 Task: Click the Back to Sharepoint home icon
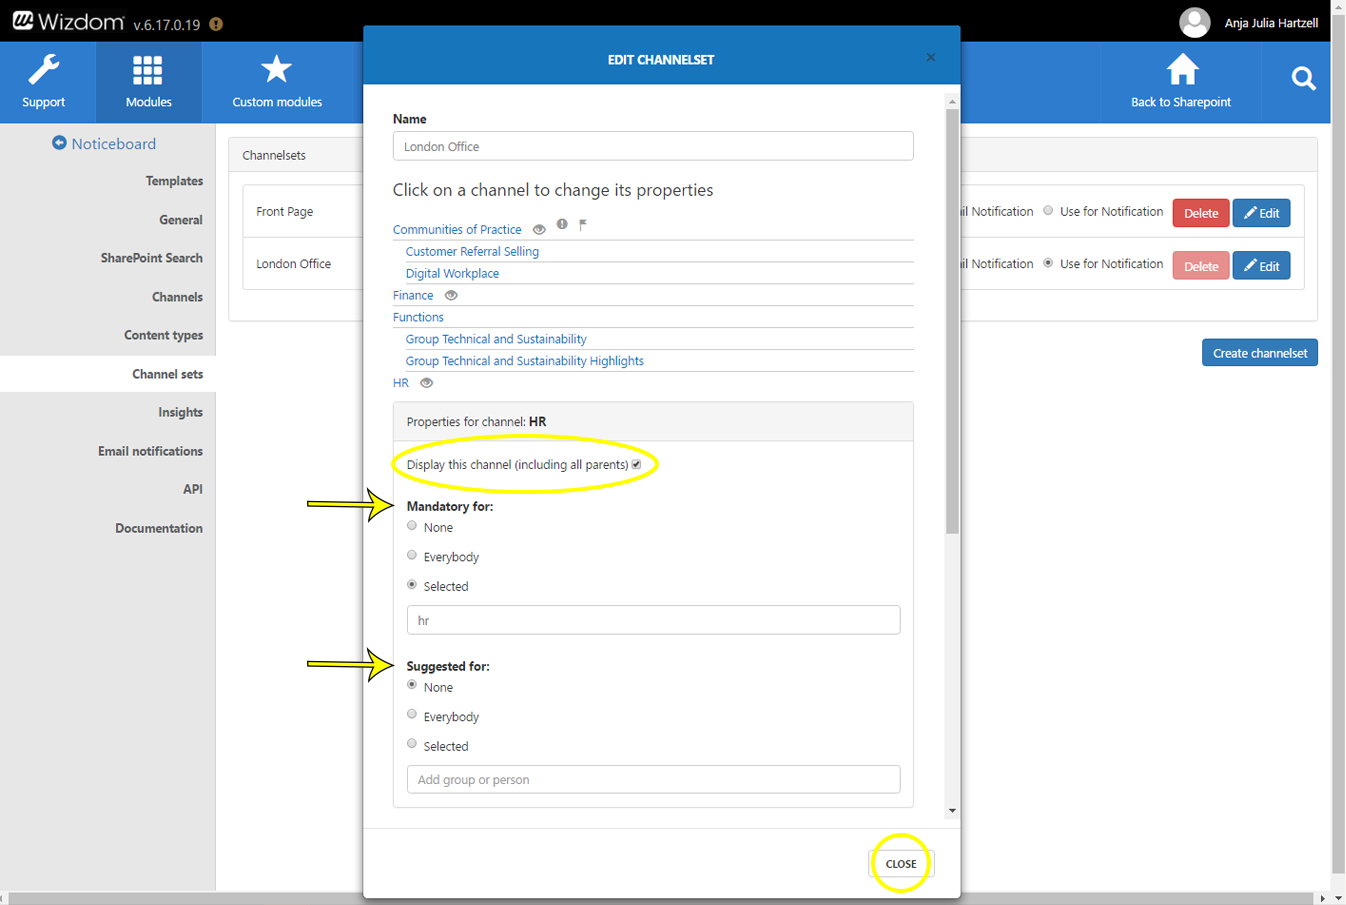[1181, 70]
